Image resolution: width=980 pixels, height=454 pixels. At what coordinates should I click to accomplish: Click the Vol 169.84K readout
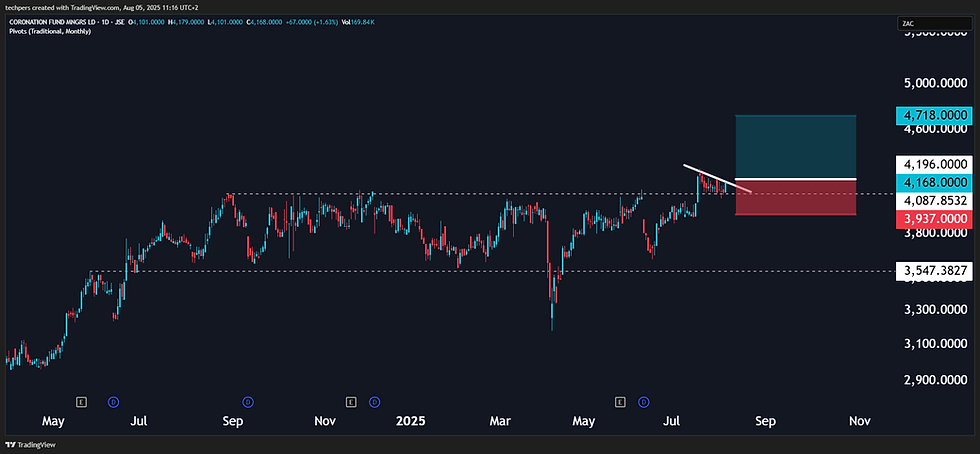pyautogui.click(x=359, y=23)
